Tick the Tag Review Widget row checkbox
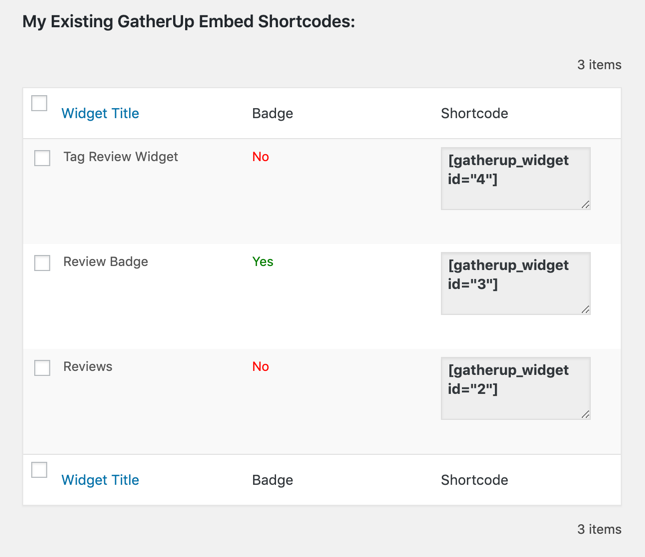This screenshot has width=645, height=557. (42, 158)
